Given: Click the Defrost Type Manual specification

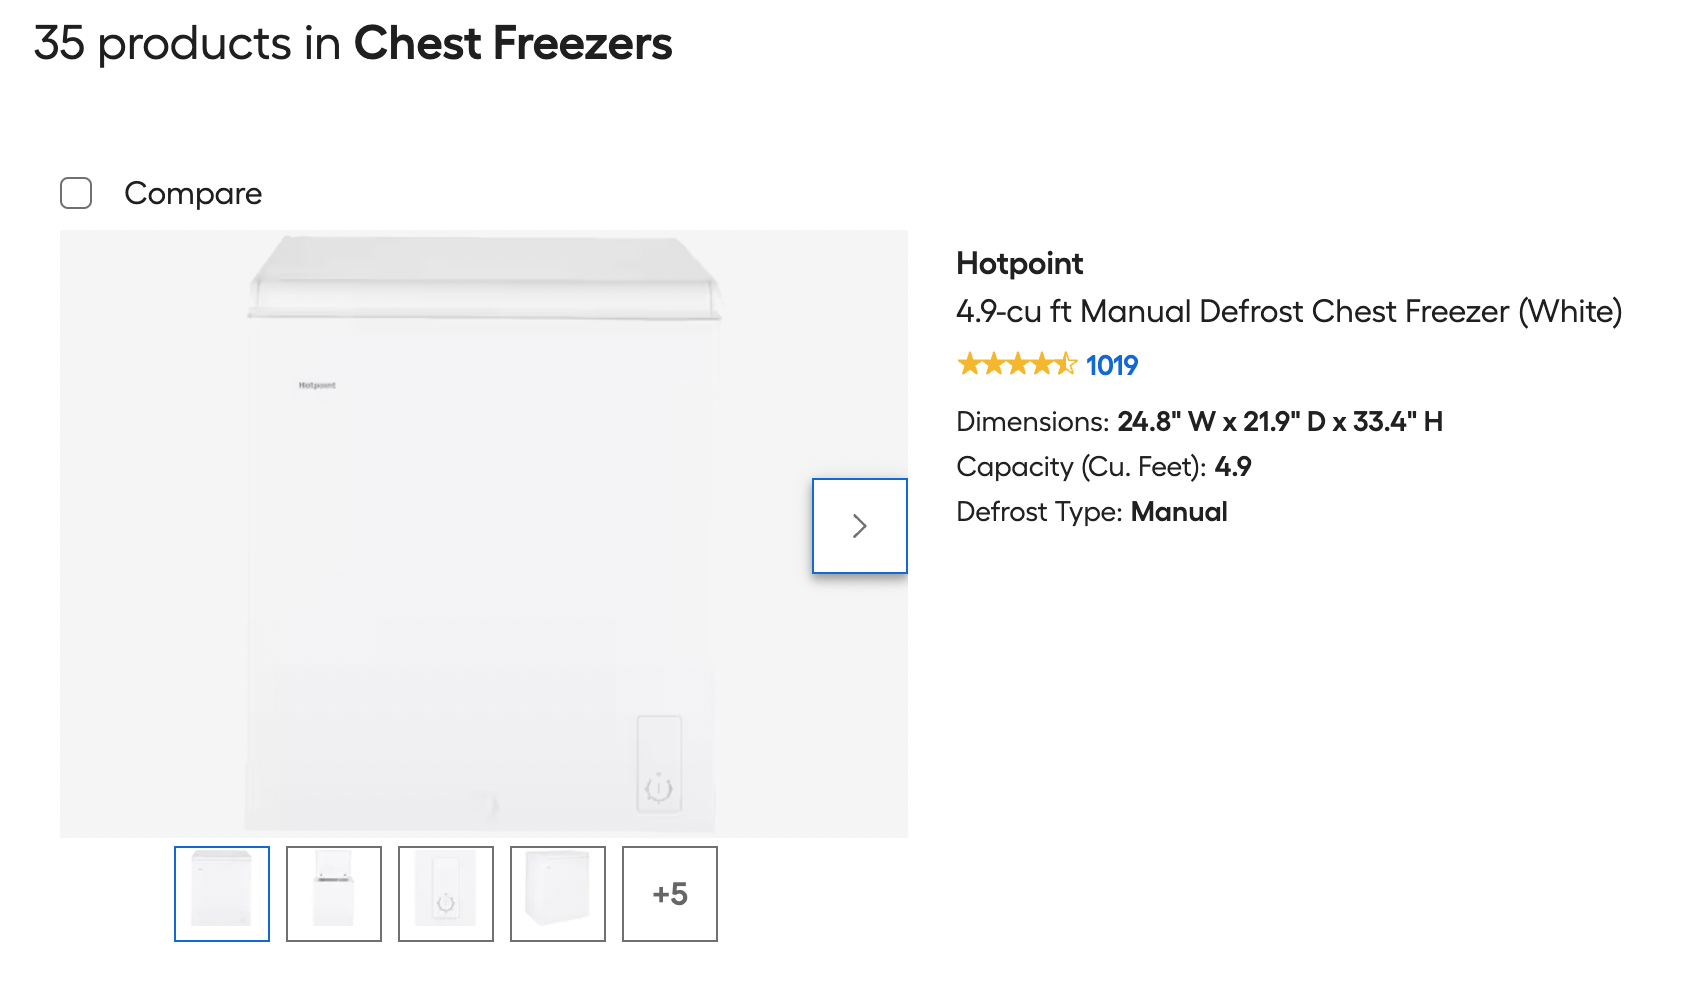Looking at the screenshot, I should point(1091,512).
